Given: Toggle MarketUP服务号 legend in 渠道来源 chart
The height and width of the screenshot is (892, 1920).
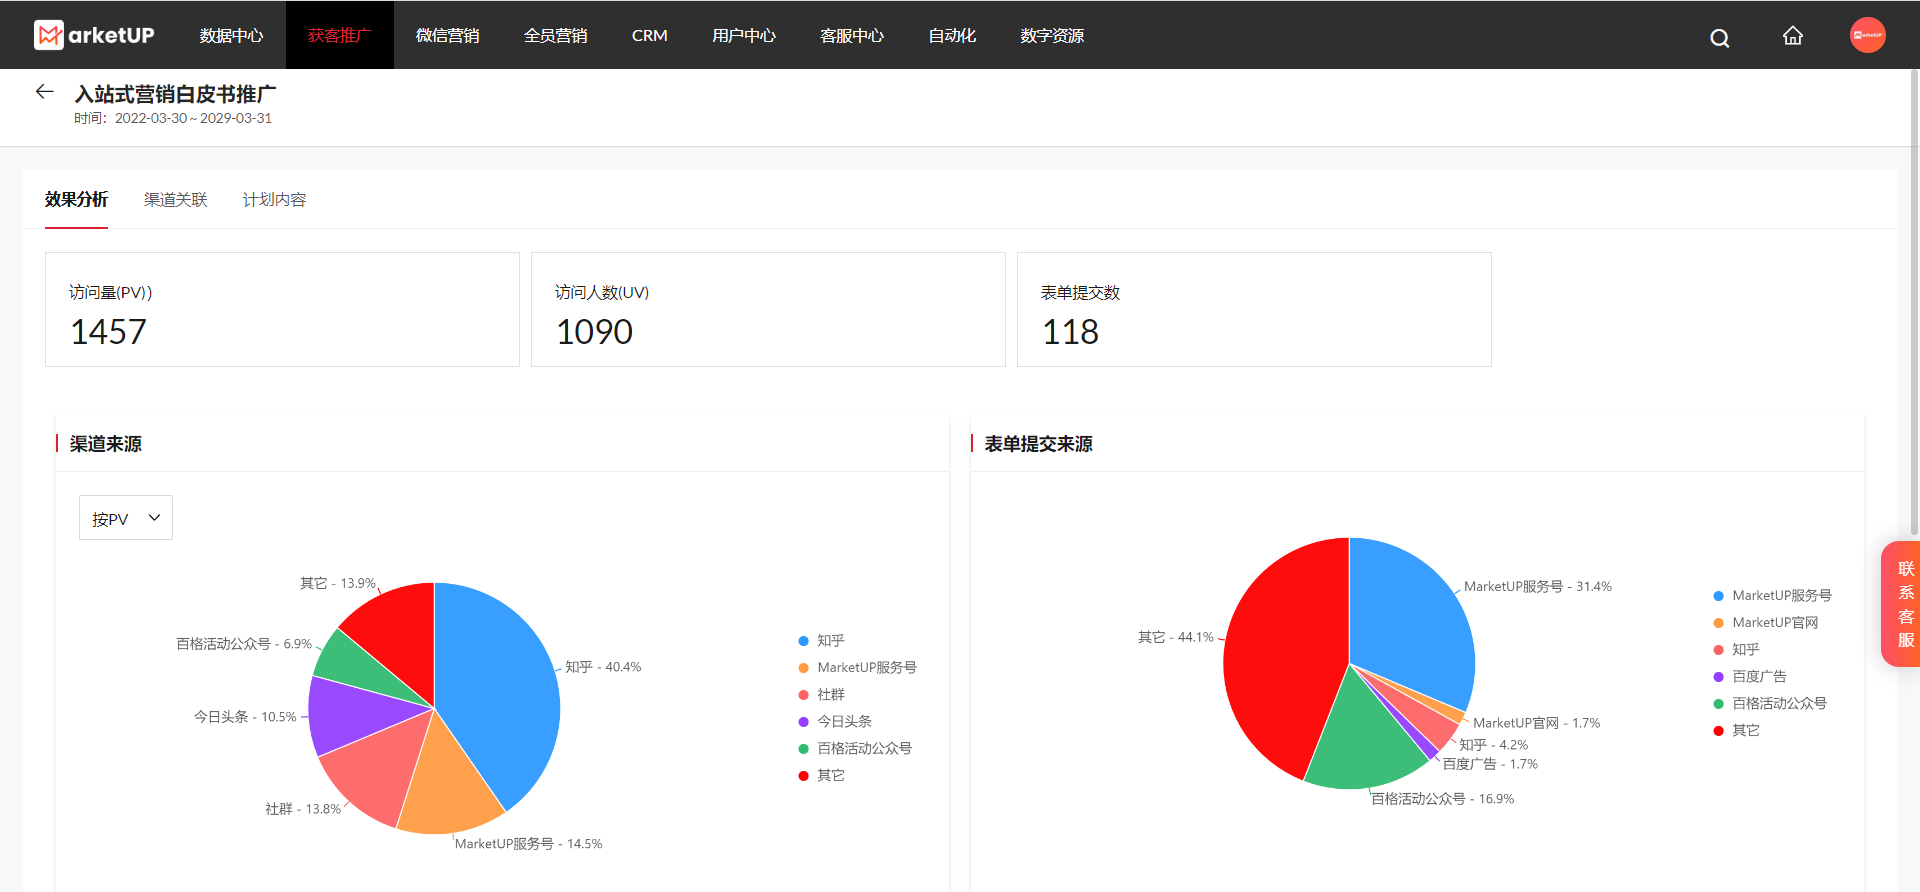Looking at the screenshot, I should tap(858, 668).
